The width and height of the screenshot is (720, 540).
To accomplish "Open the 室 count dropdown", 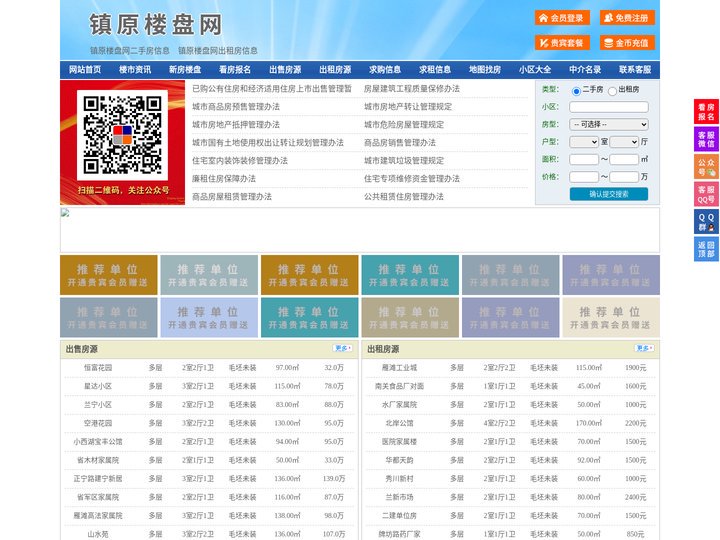I will click(x=584, y=142).
